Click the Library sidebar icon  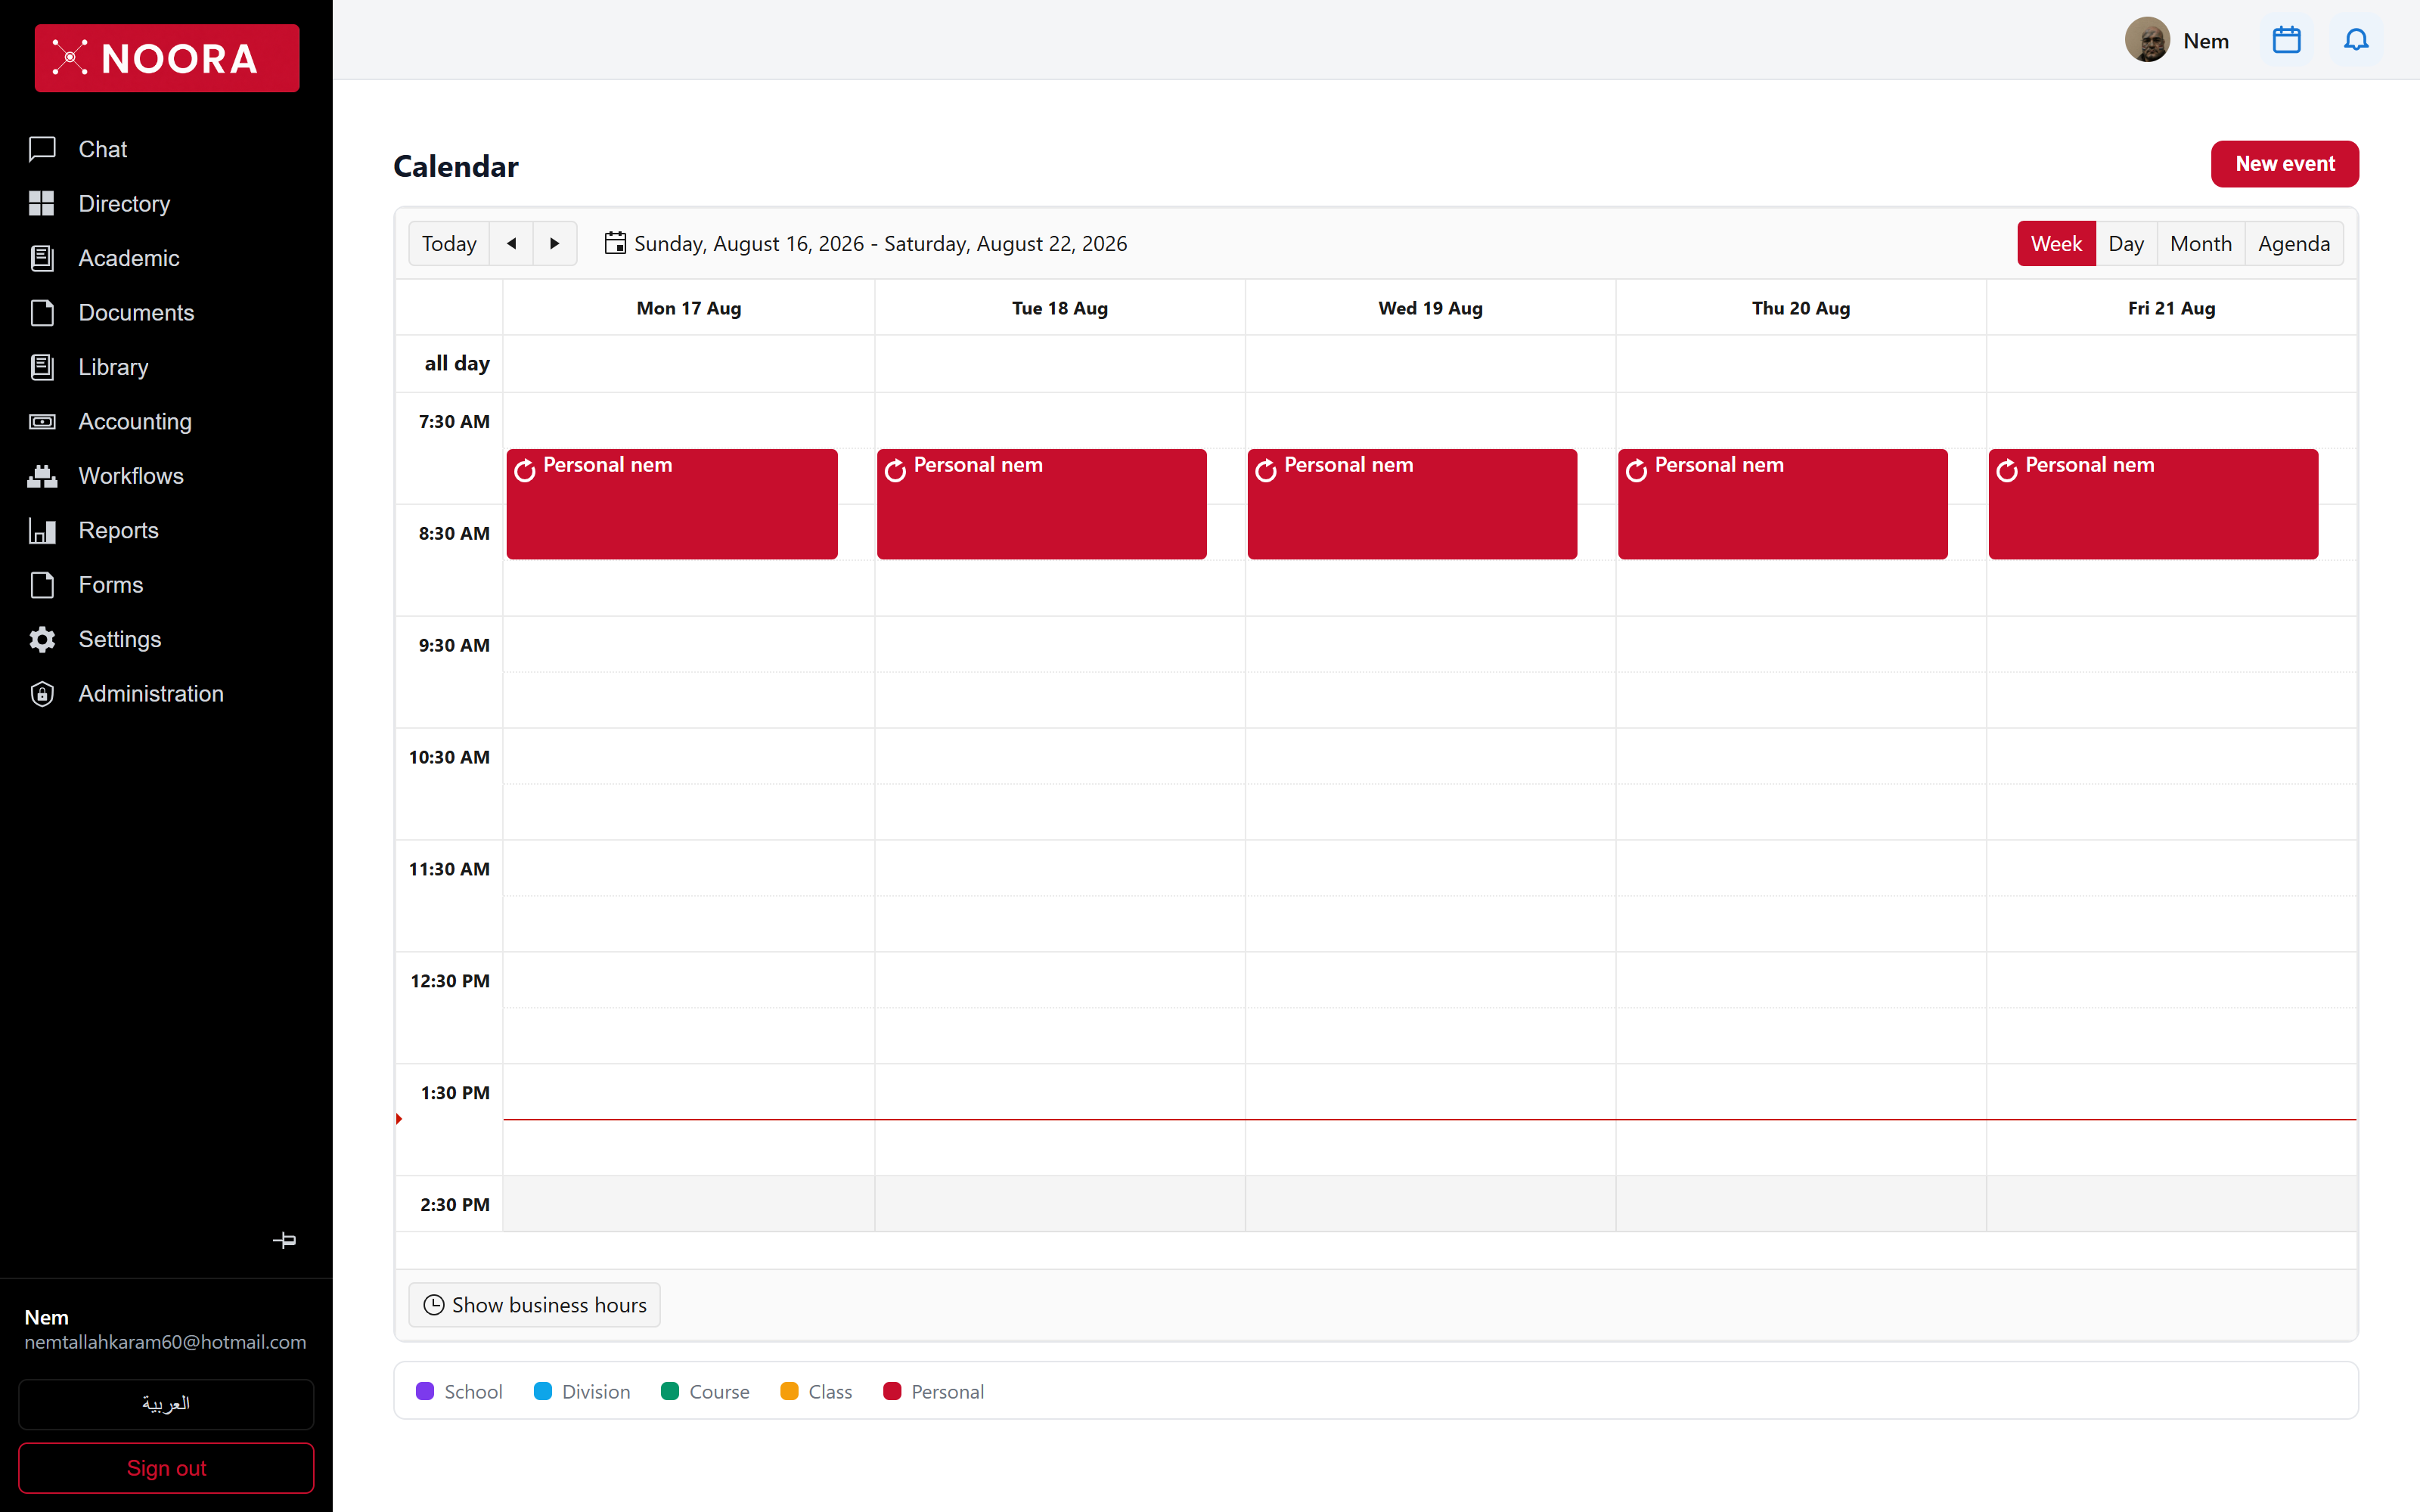pyautogui.click(x=42, y=367)
